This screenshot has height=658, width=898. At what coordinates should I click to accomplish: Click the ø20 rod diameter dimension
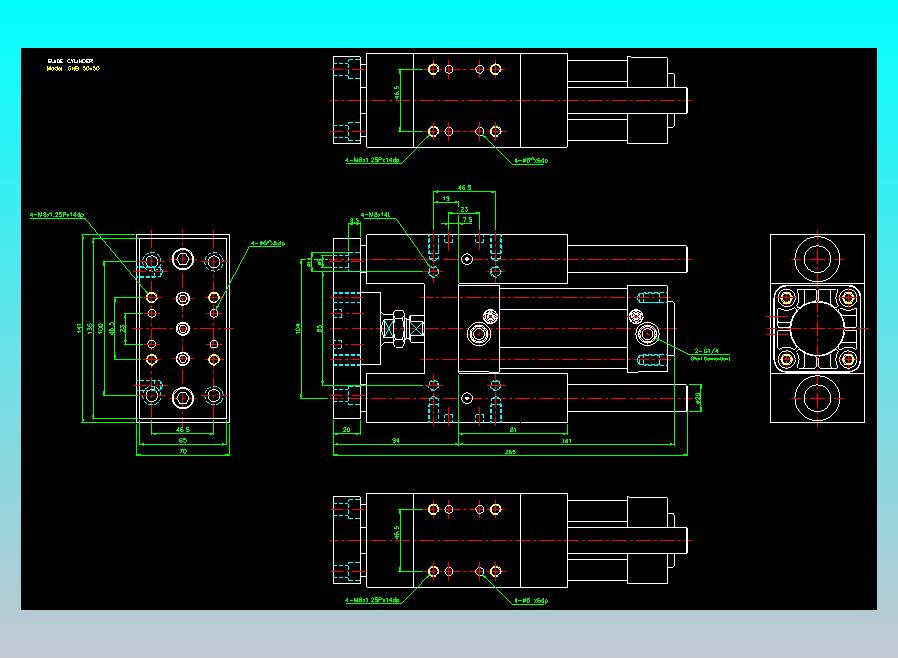(x=698, y=397)
